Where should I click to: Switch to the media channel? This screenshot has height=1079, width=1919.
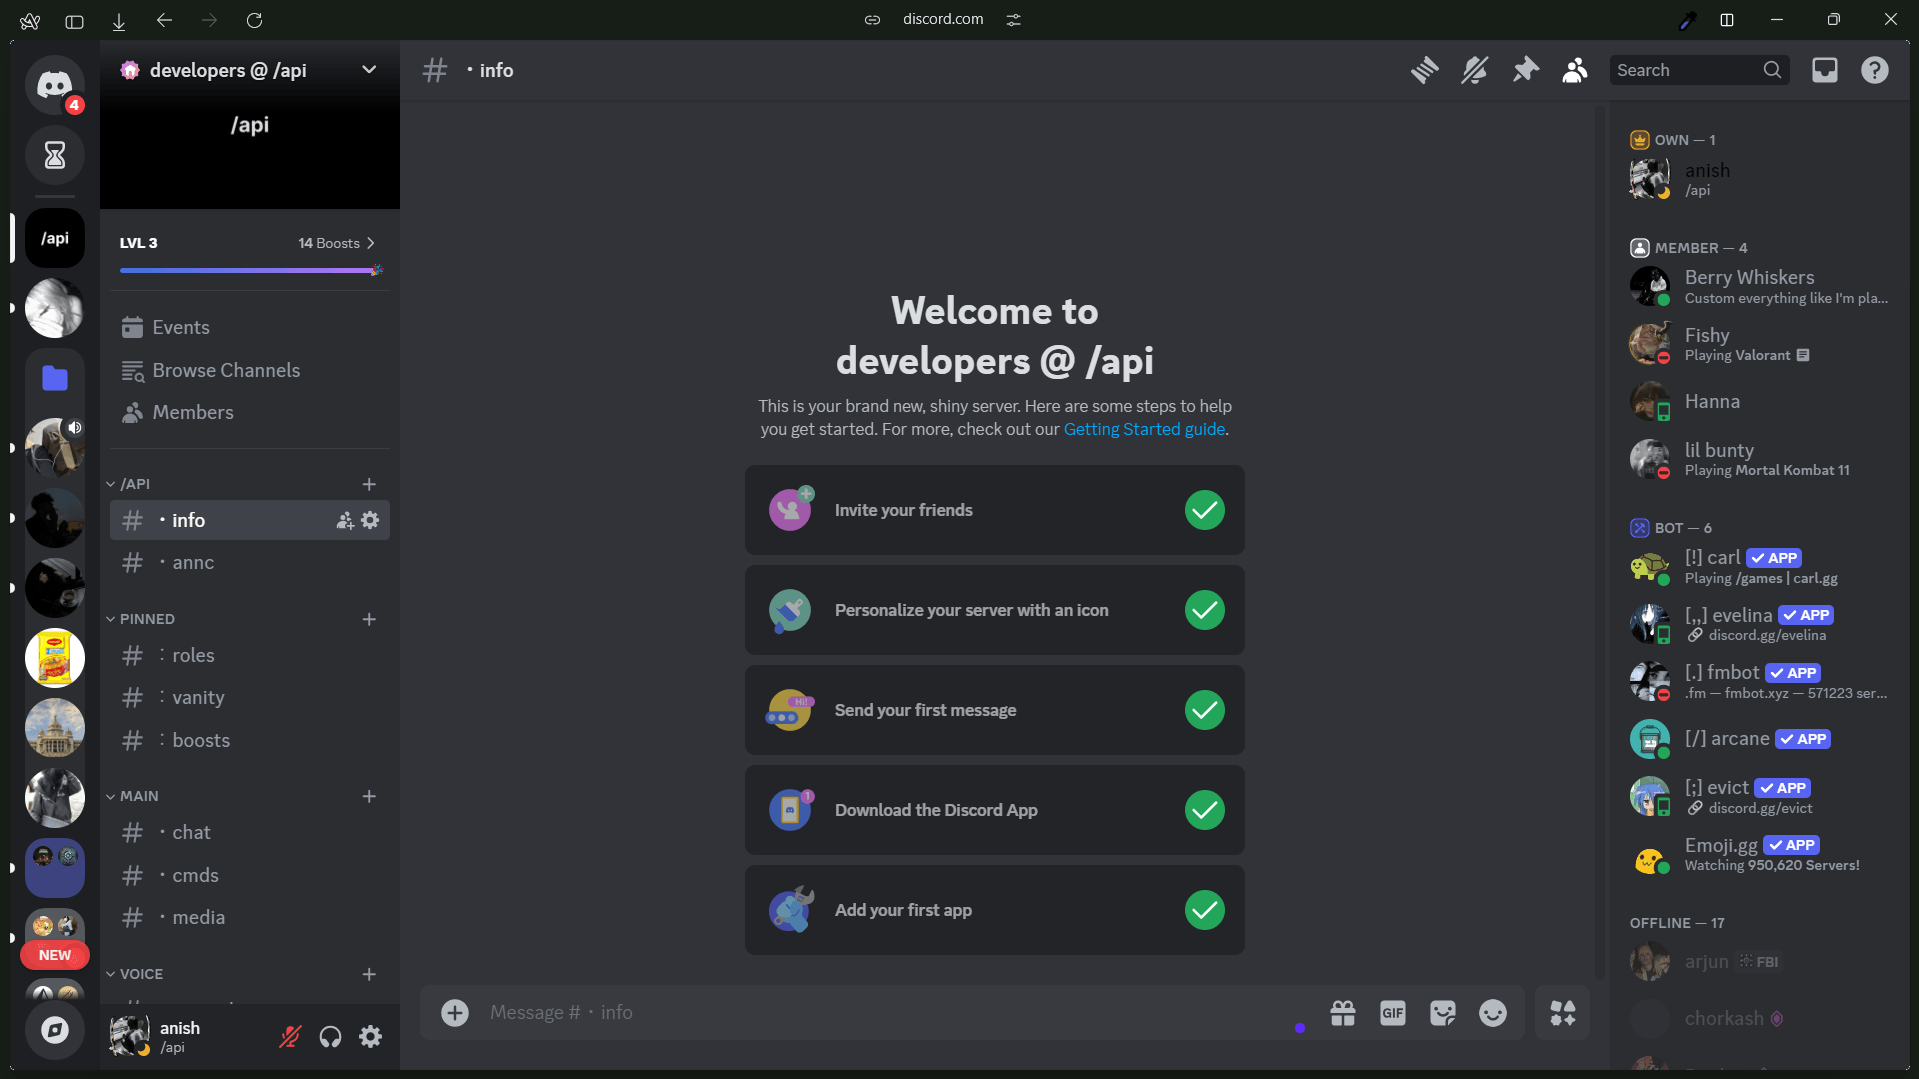[x=250, y=917]
